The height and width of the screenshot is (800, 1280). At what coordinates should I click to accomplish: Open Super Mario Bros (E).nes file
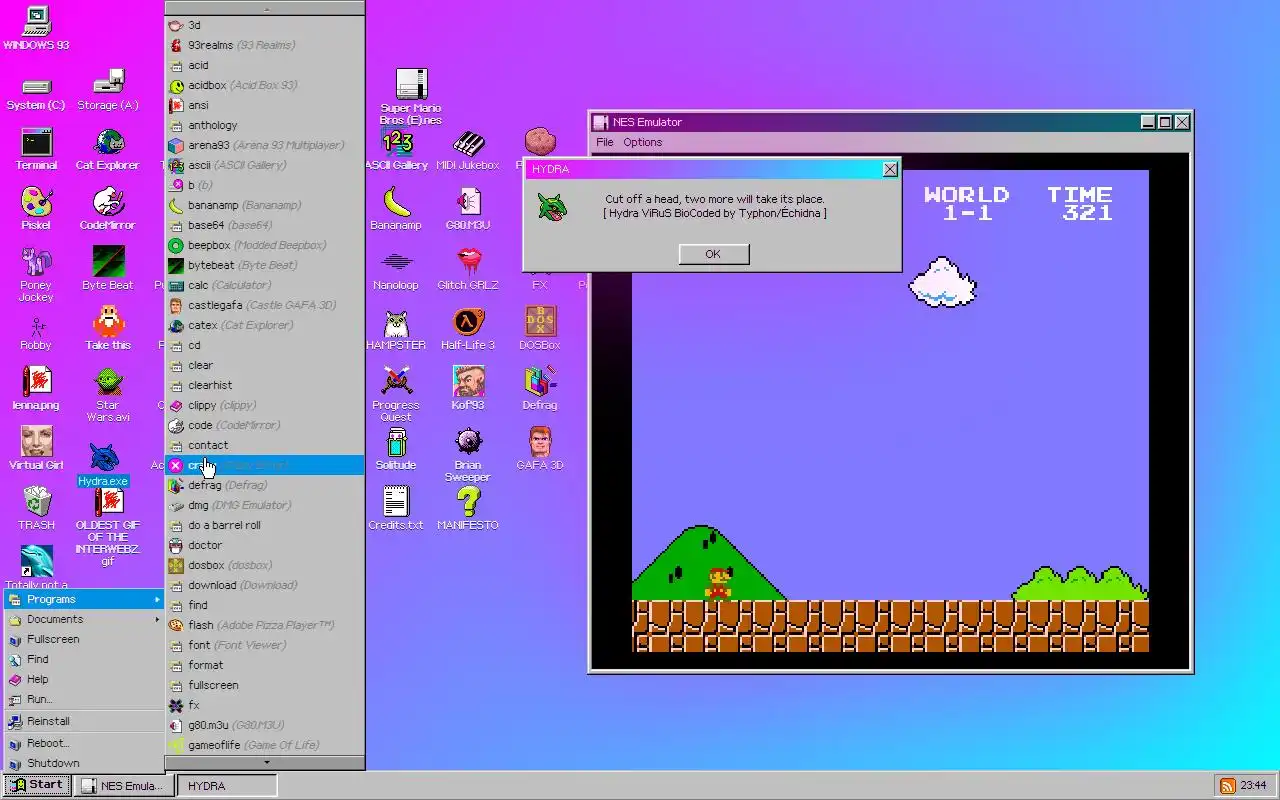(411, 97)
